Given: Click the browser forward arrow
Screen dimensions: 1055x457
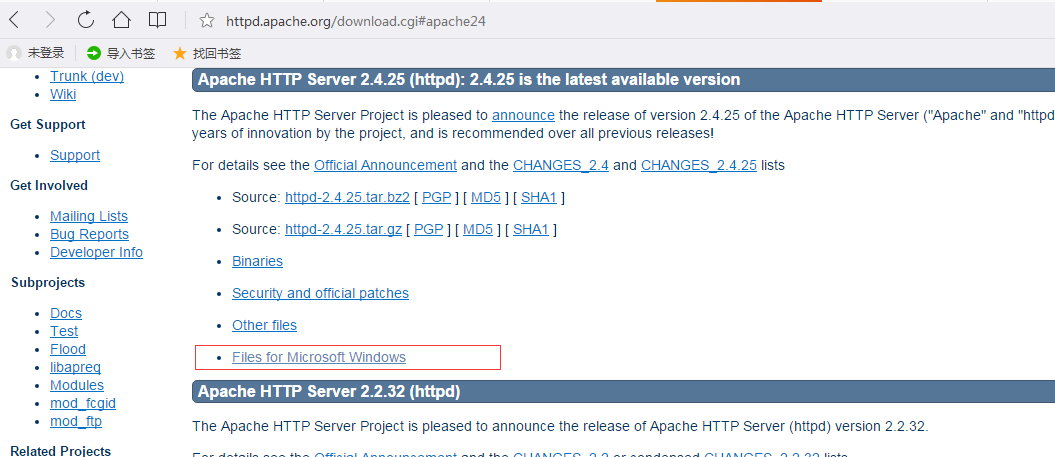Looking at the screenshot, I should point(50,20).
